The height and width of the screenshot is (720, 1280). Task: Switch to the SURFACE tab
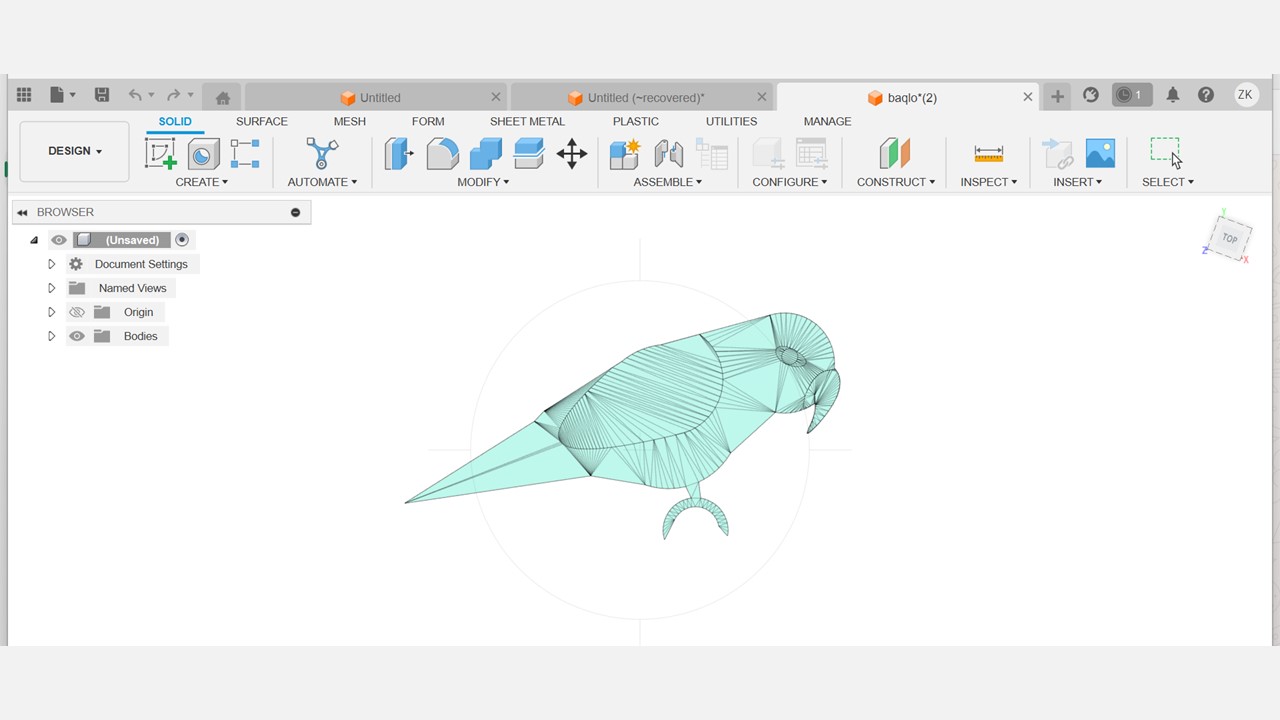[x=262, y=121]
